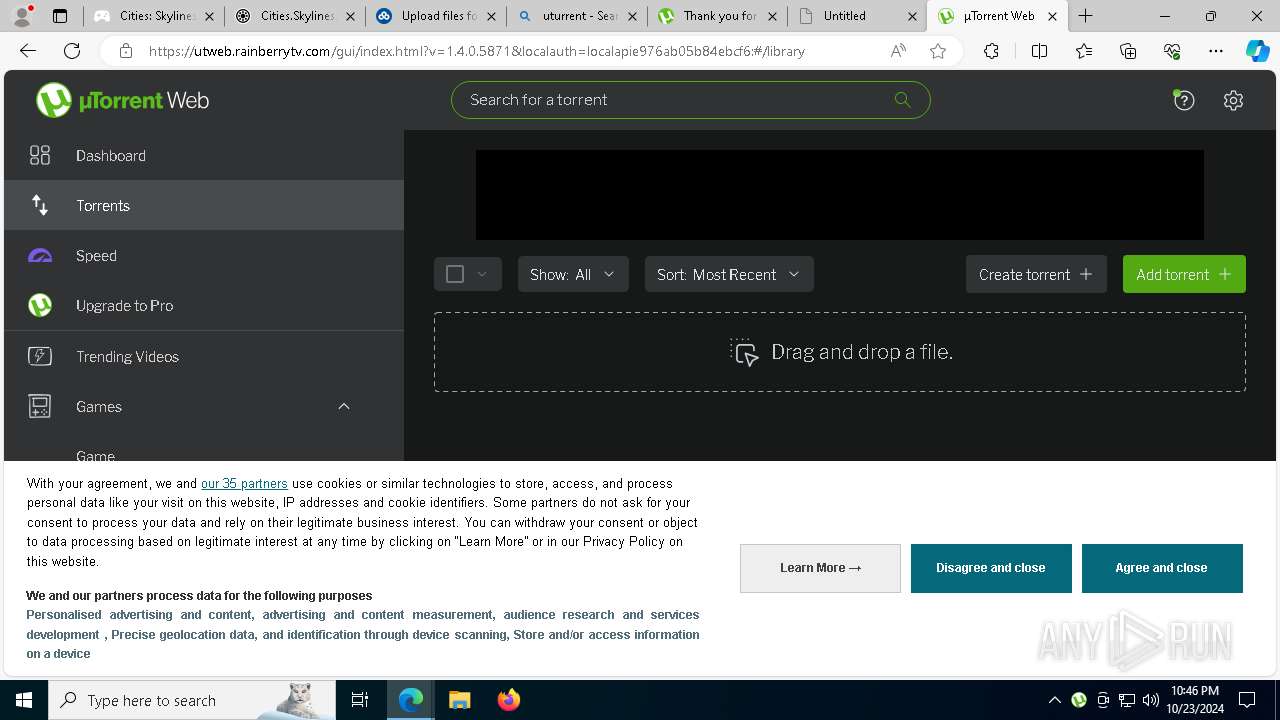Open new browser tab
Image resolution: width=1280 pixels, height=720 pixels.
click(x=1086, y=16)
